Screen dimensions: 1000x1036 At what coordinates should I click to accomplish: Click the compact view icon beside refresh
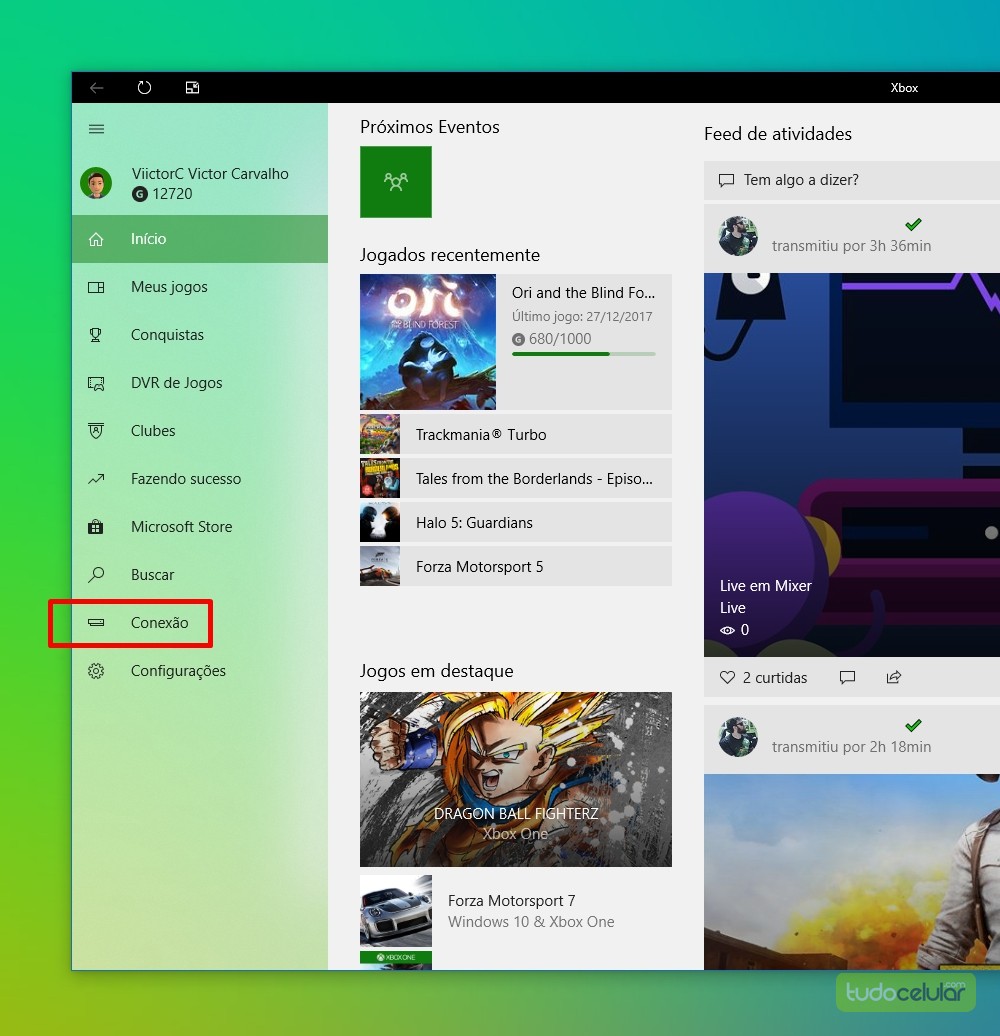coord(192,88)
